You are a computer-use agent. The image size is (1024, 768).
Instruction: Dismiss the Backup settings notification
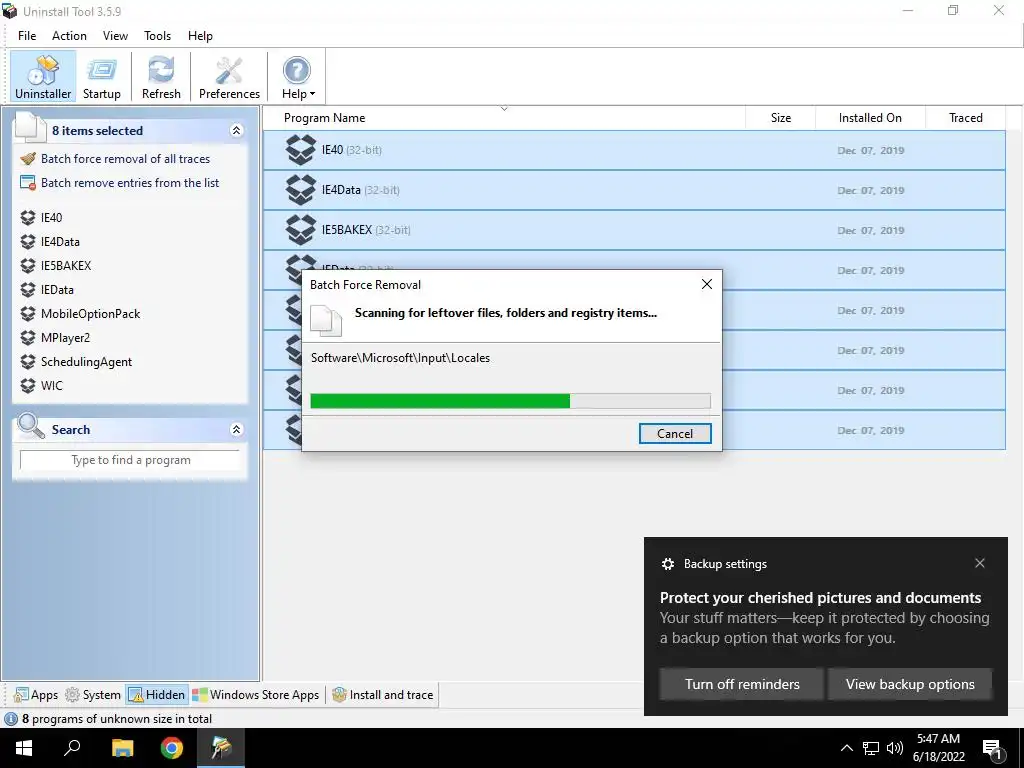[x=980, y=563]
